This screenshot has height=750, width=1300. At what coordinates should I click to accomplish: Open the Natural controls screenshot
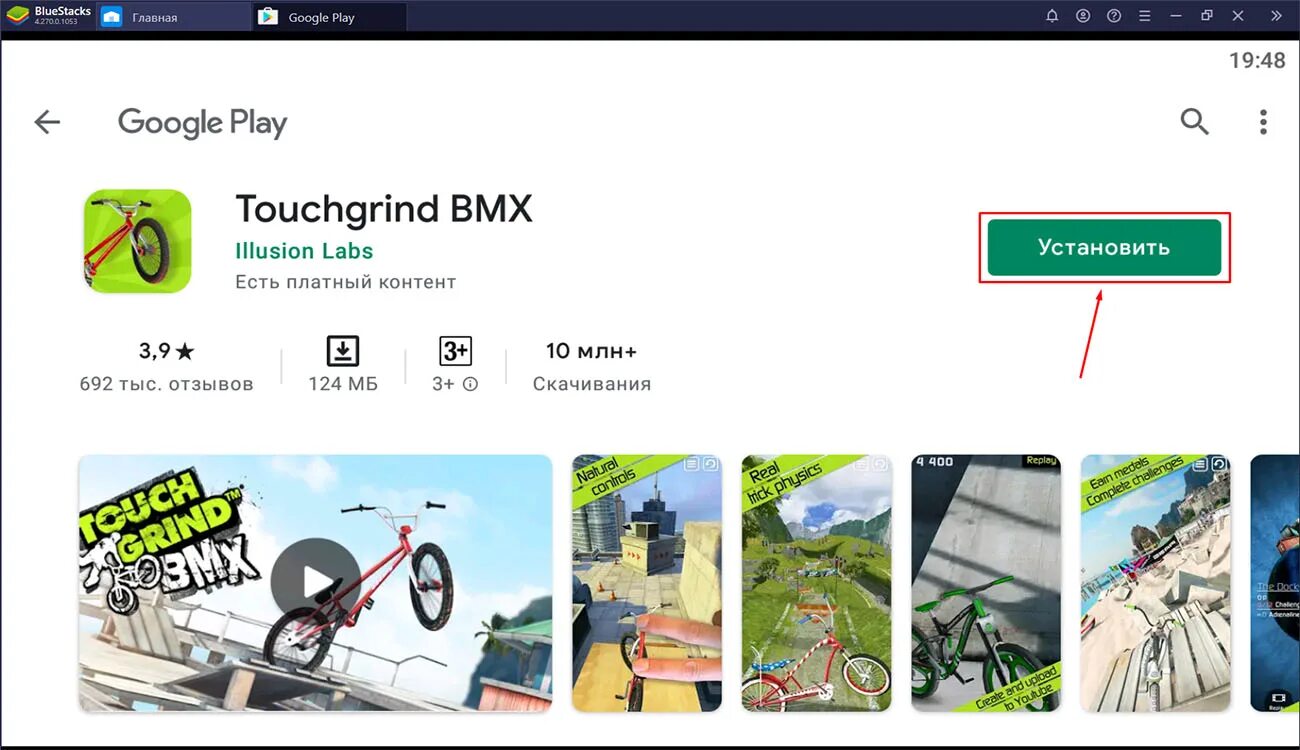(x=647, y=583)
